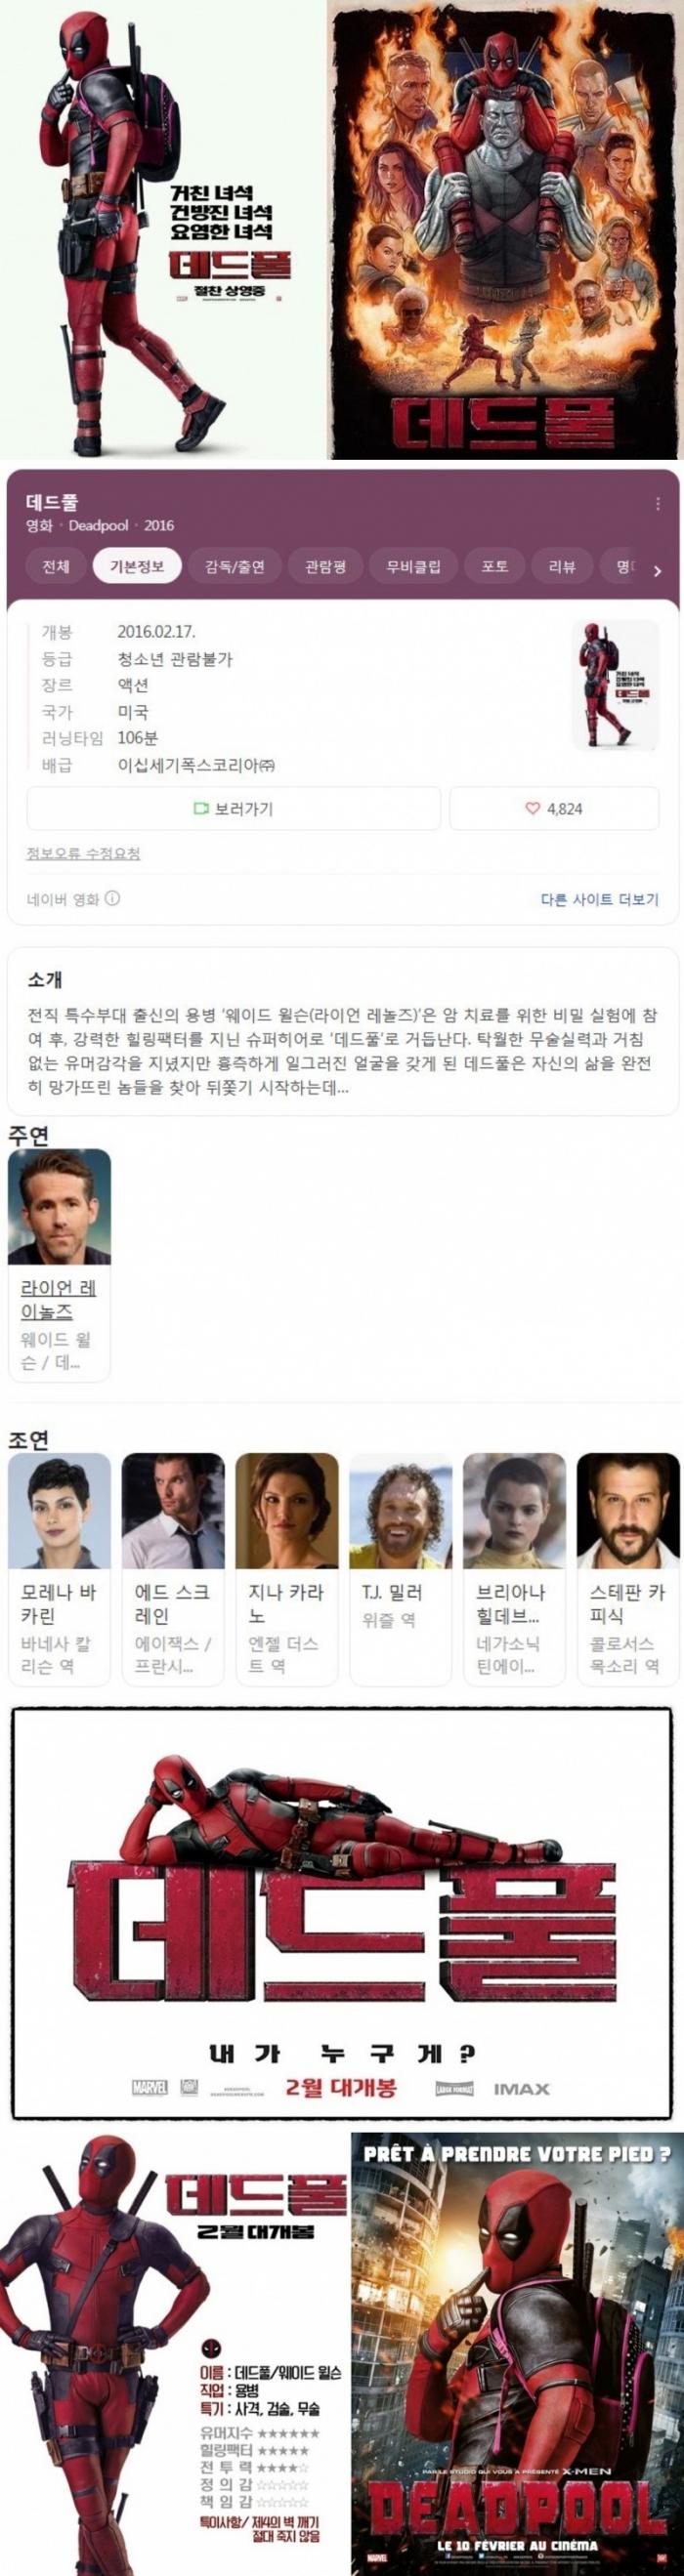Click the heart like button showing 4,824

[554, 808]
